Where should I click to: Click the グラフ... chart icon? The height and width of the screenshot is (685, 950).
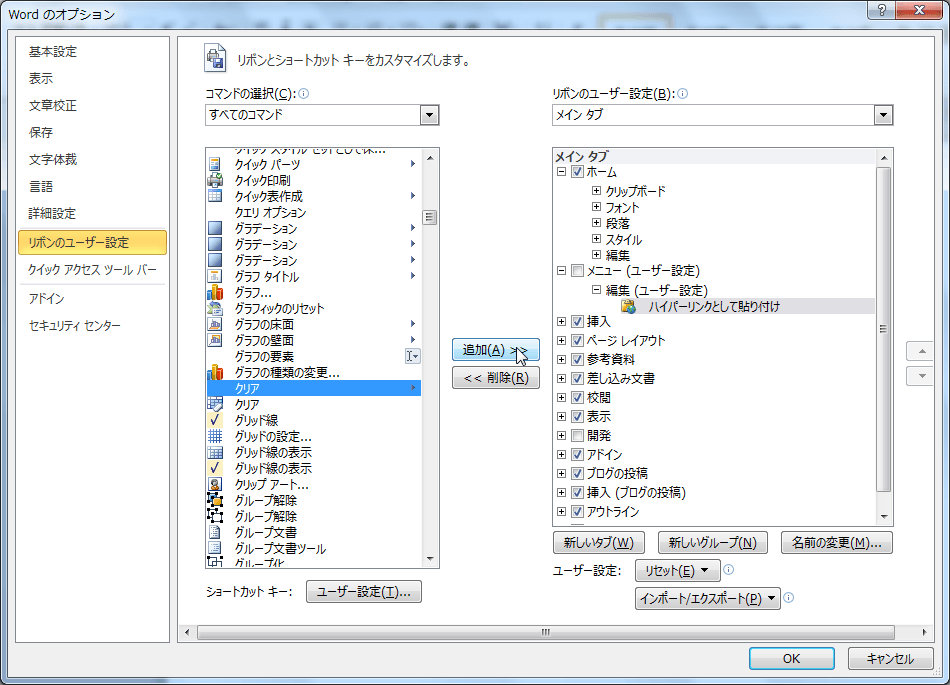214,293
